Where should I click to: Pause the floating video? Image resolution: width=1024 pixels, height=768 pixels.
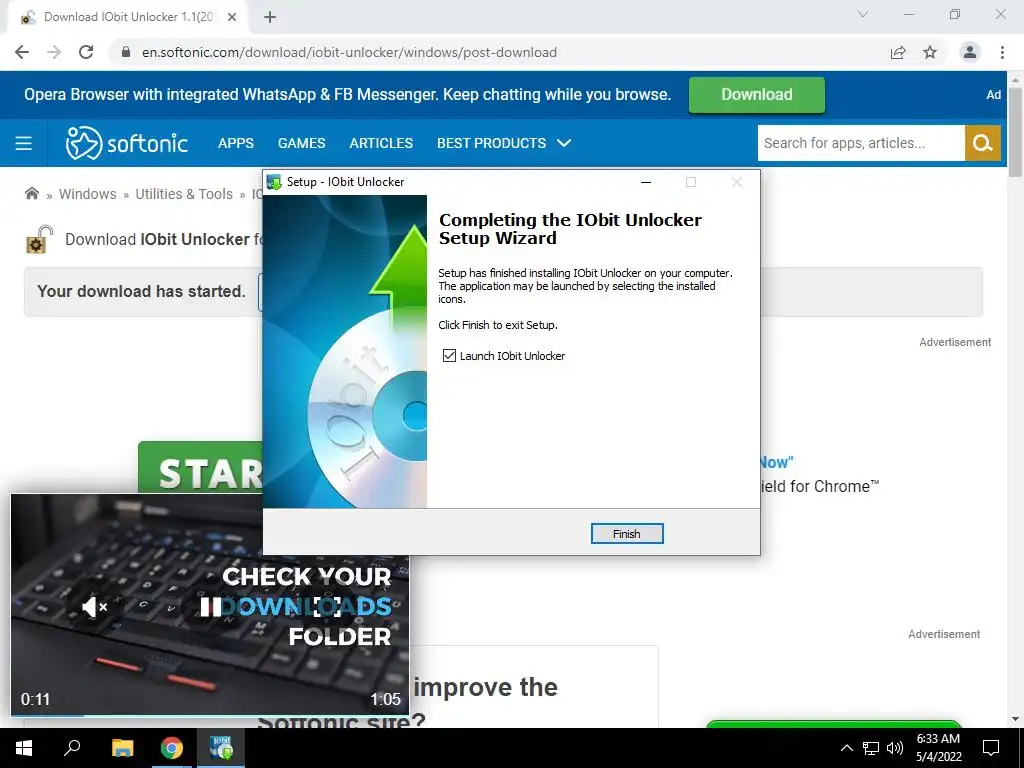[x=210, y=607]
